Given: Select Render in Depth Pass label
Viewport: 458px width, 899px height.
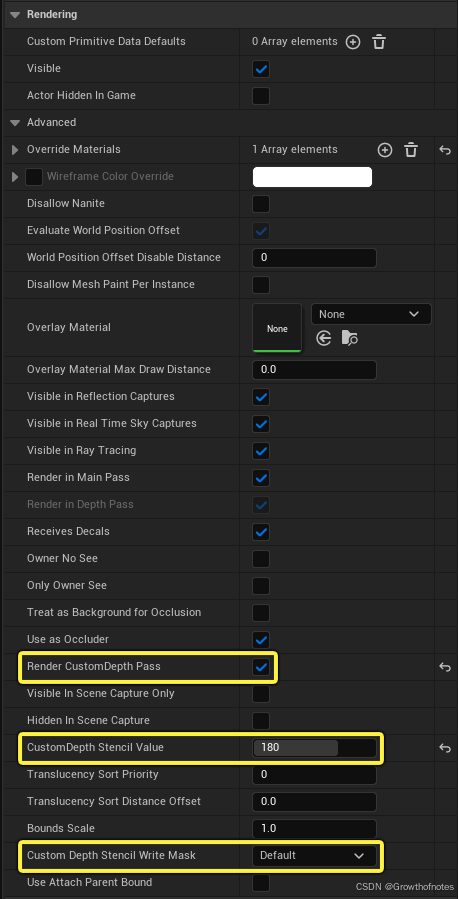Looking at the screenshot, I should 80,504.
